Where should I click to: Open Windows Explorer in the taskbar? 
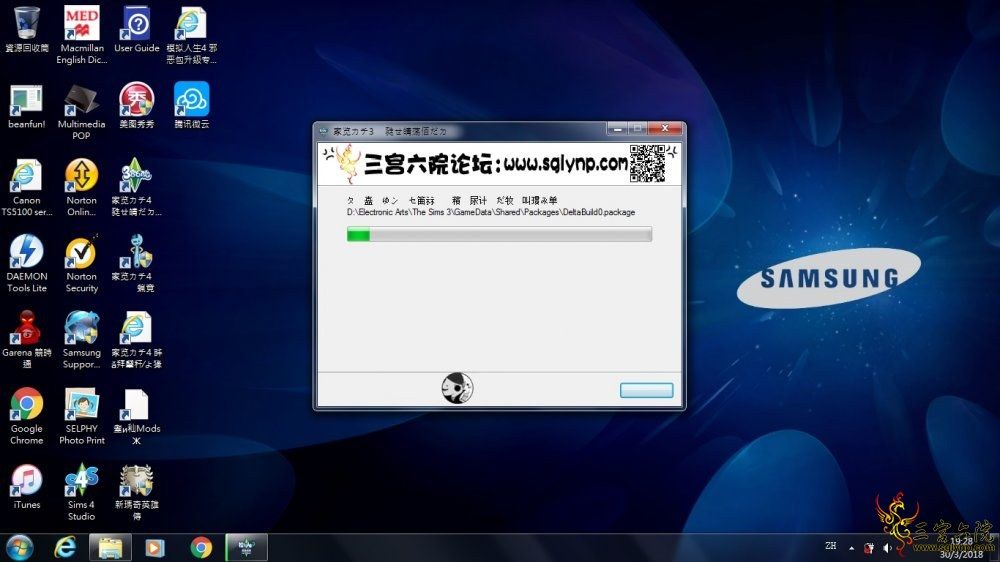(x=110, y=547)
